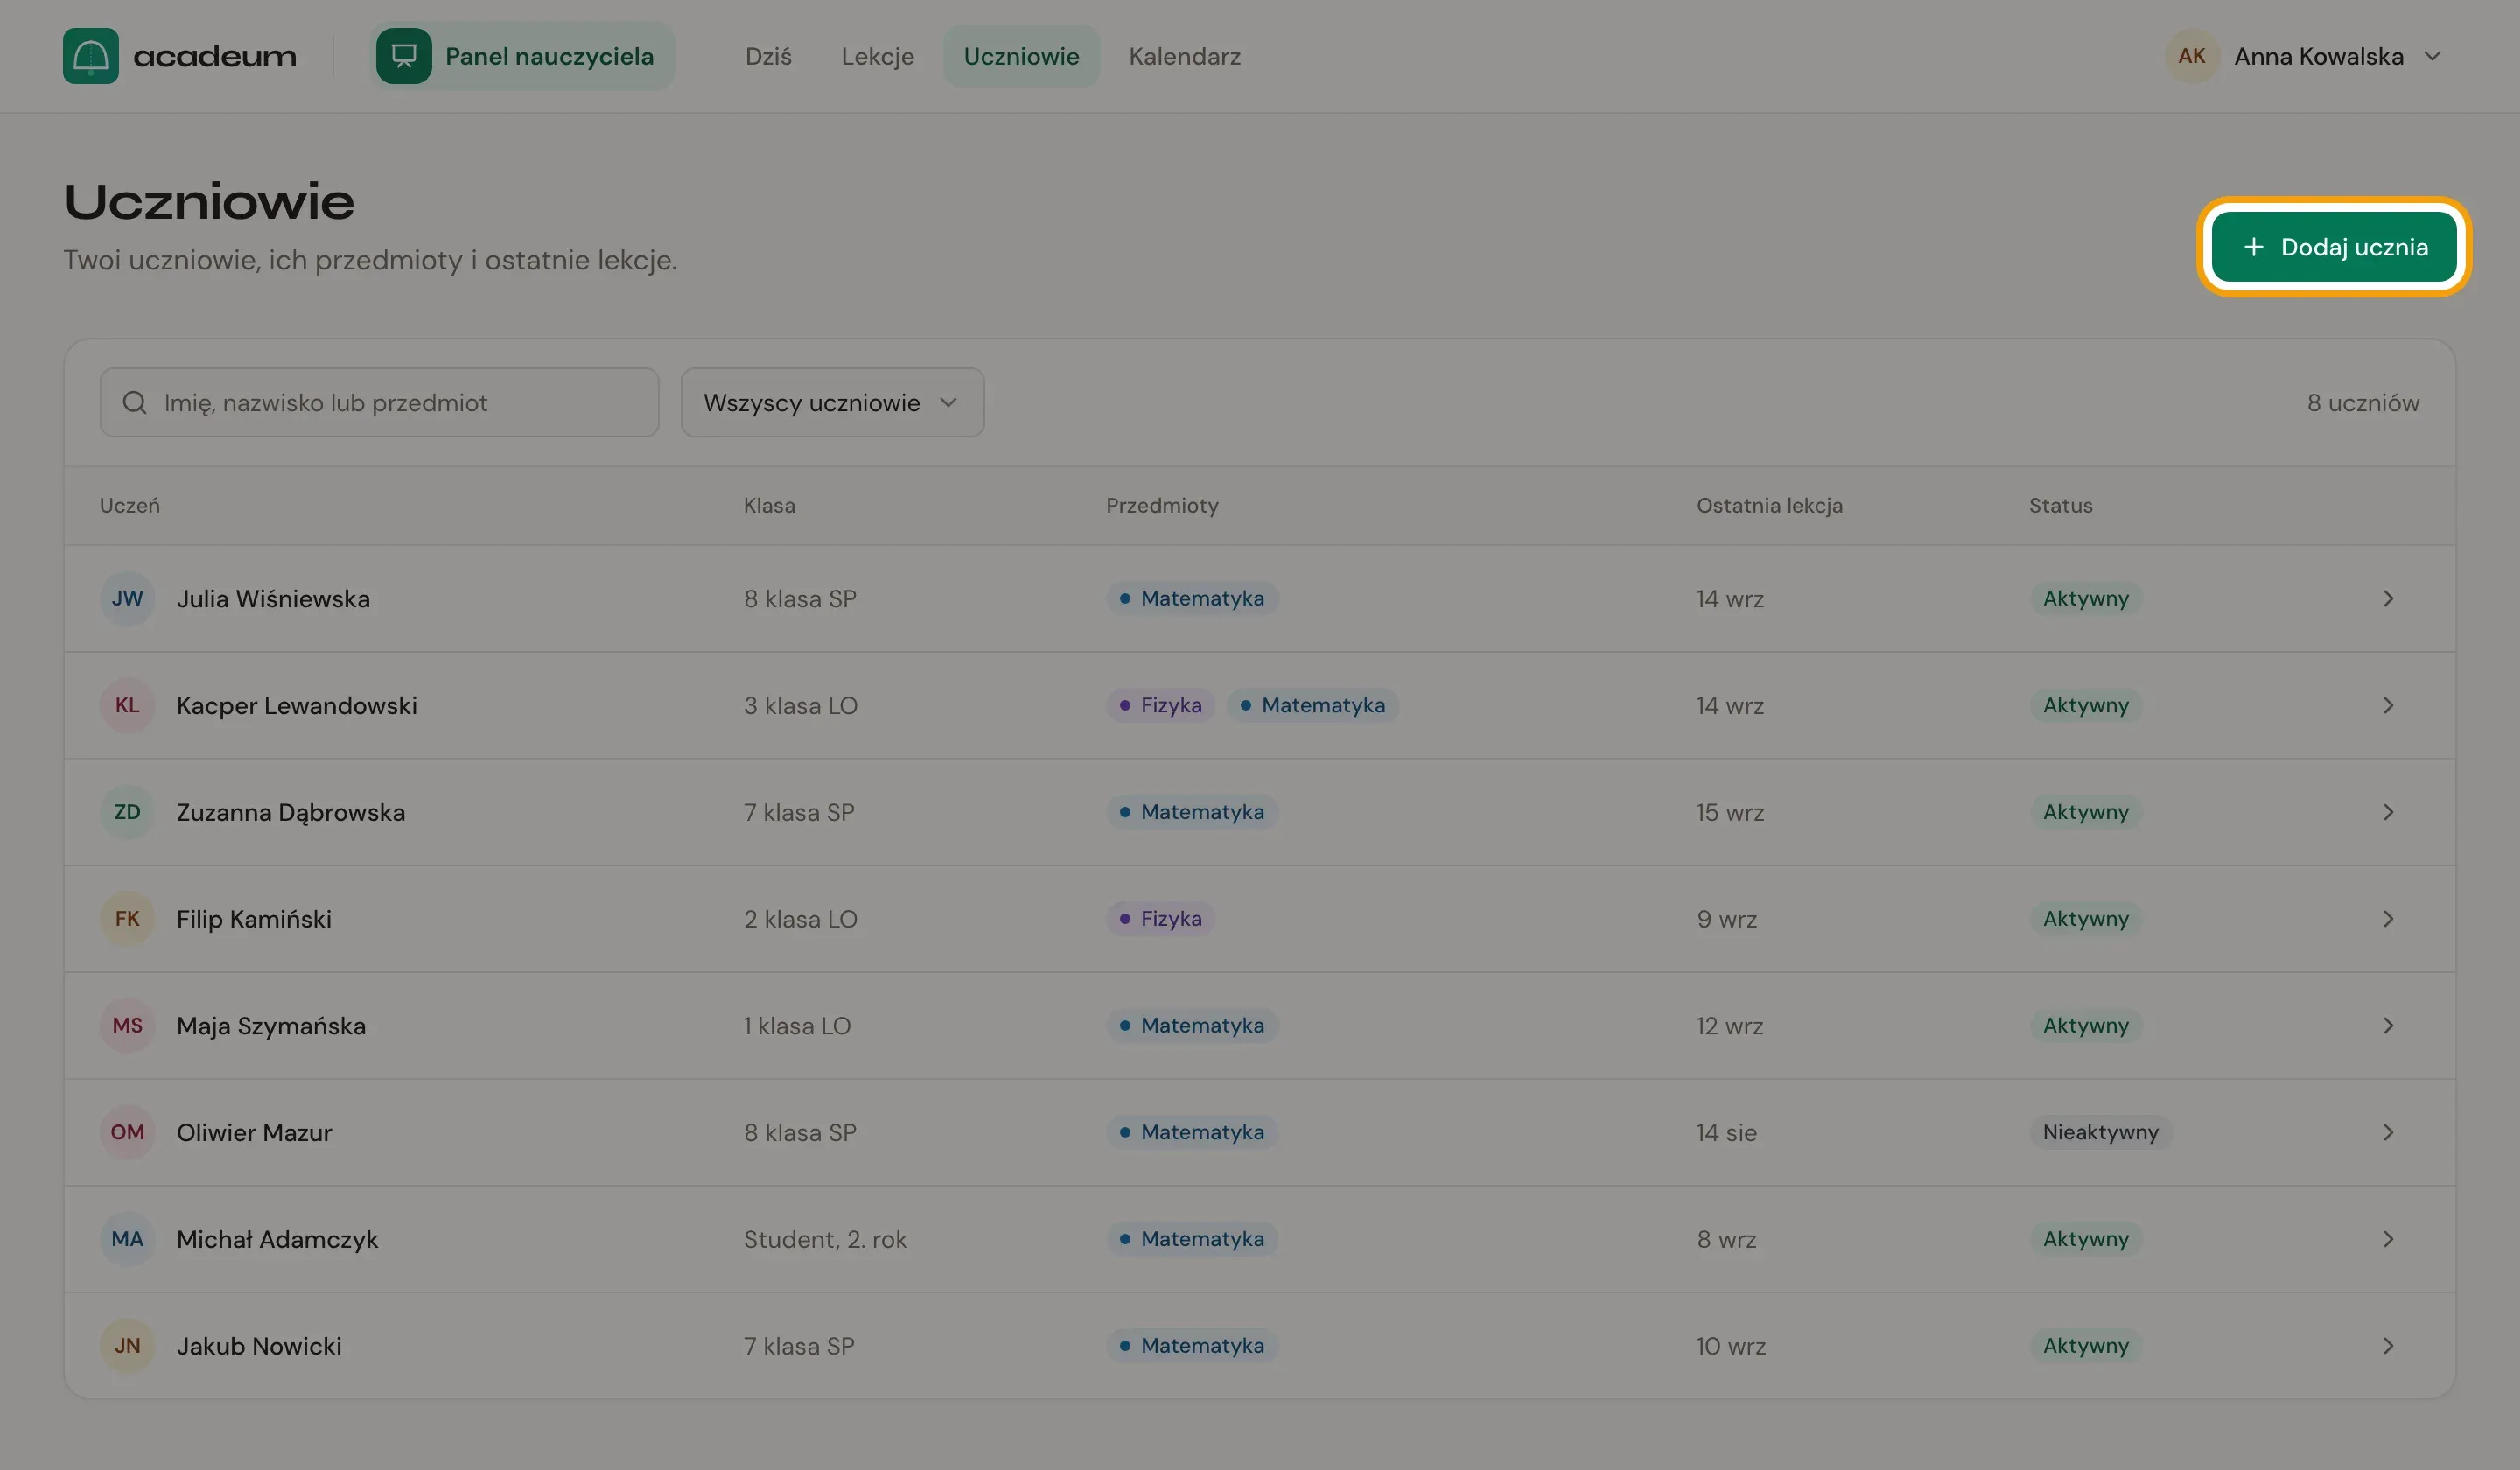Go to the Kalendarz tab
This screenshot has height=1470, width=2520.
coord(1184,56)
